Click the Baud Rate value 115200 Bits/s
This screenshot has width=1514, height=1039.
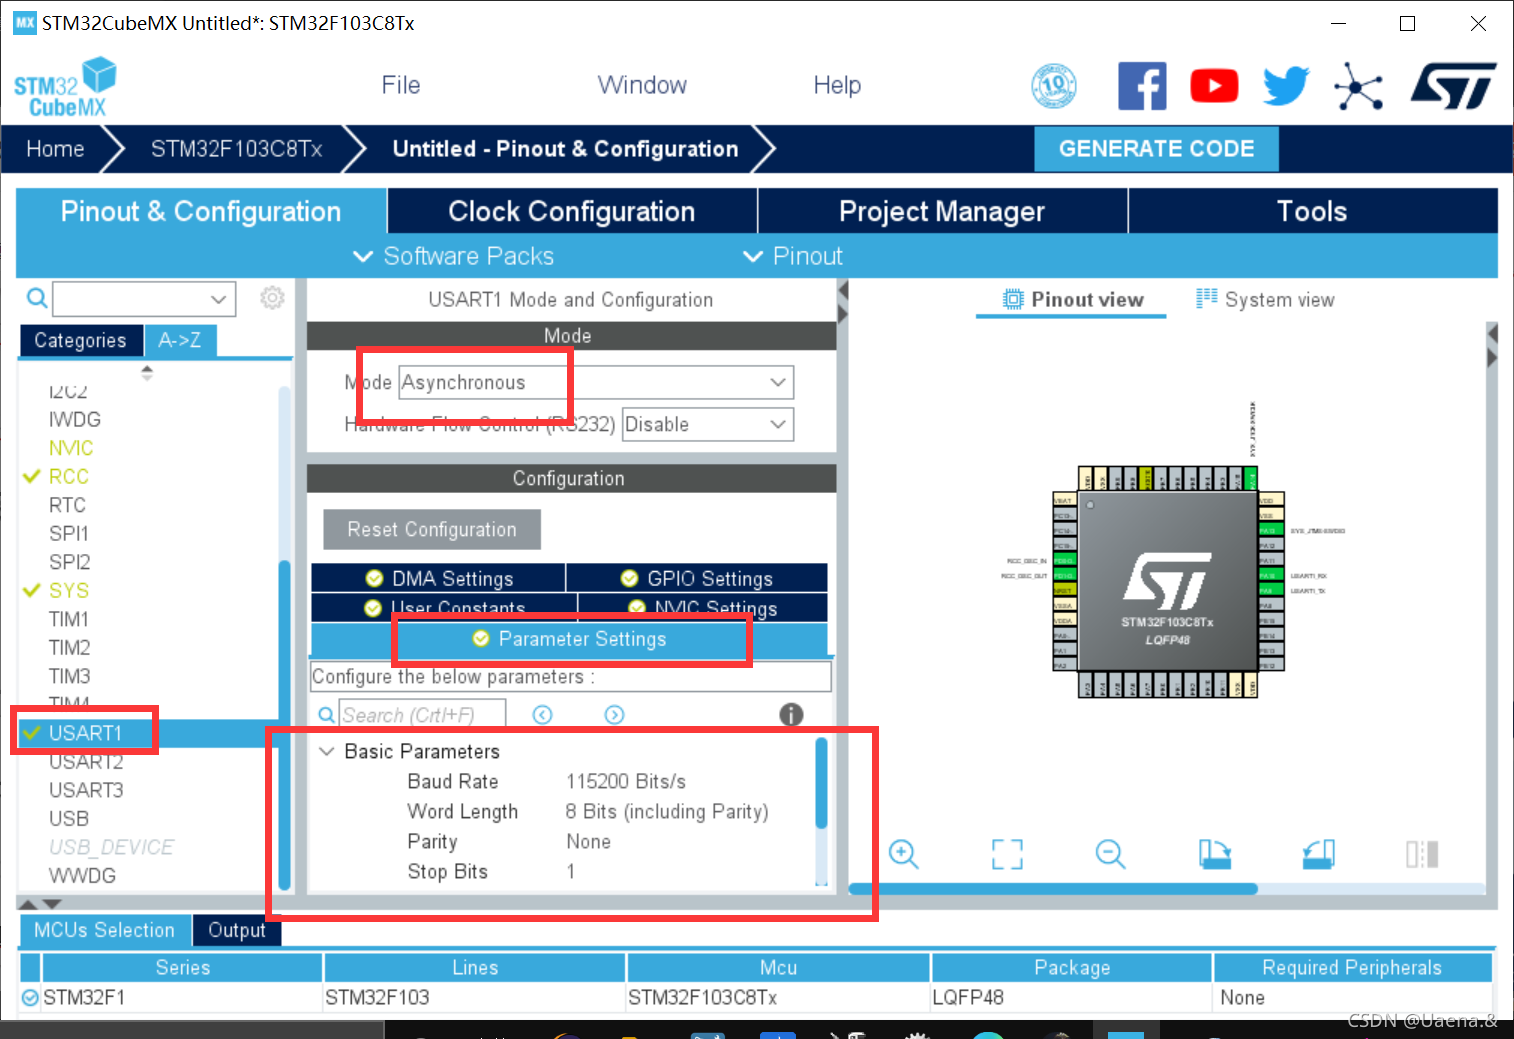click(626, 781)
